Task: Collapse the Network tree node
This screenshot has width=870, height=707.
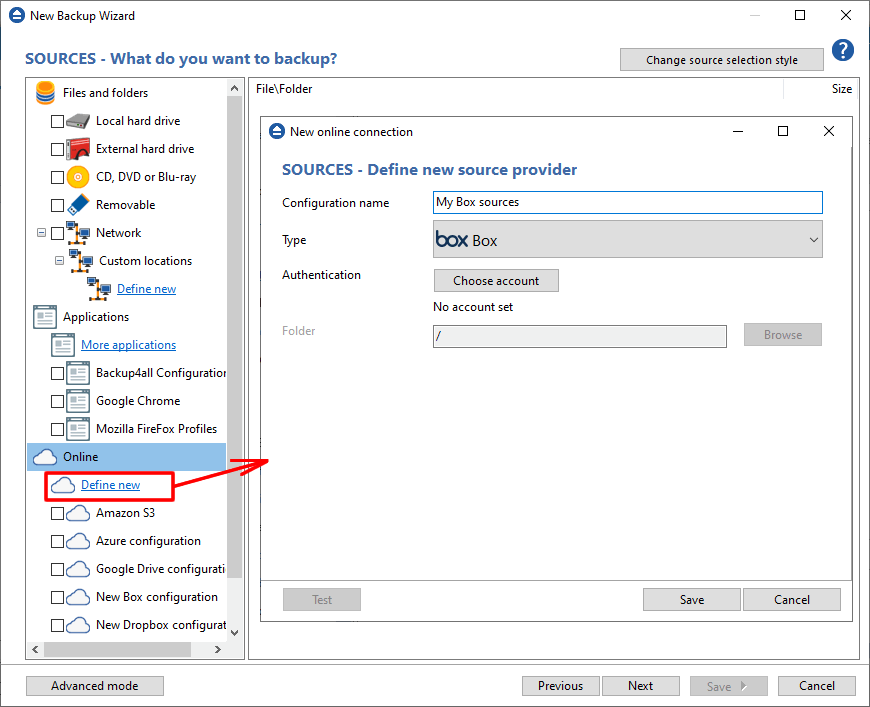Action: coord(42,233)
